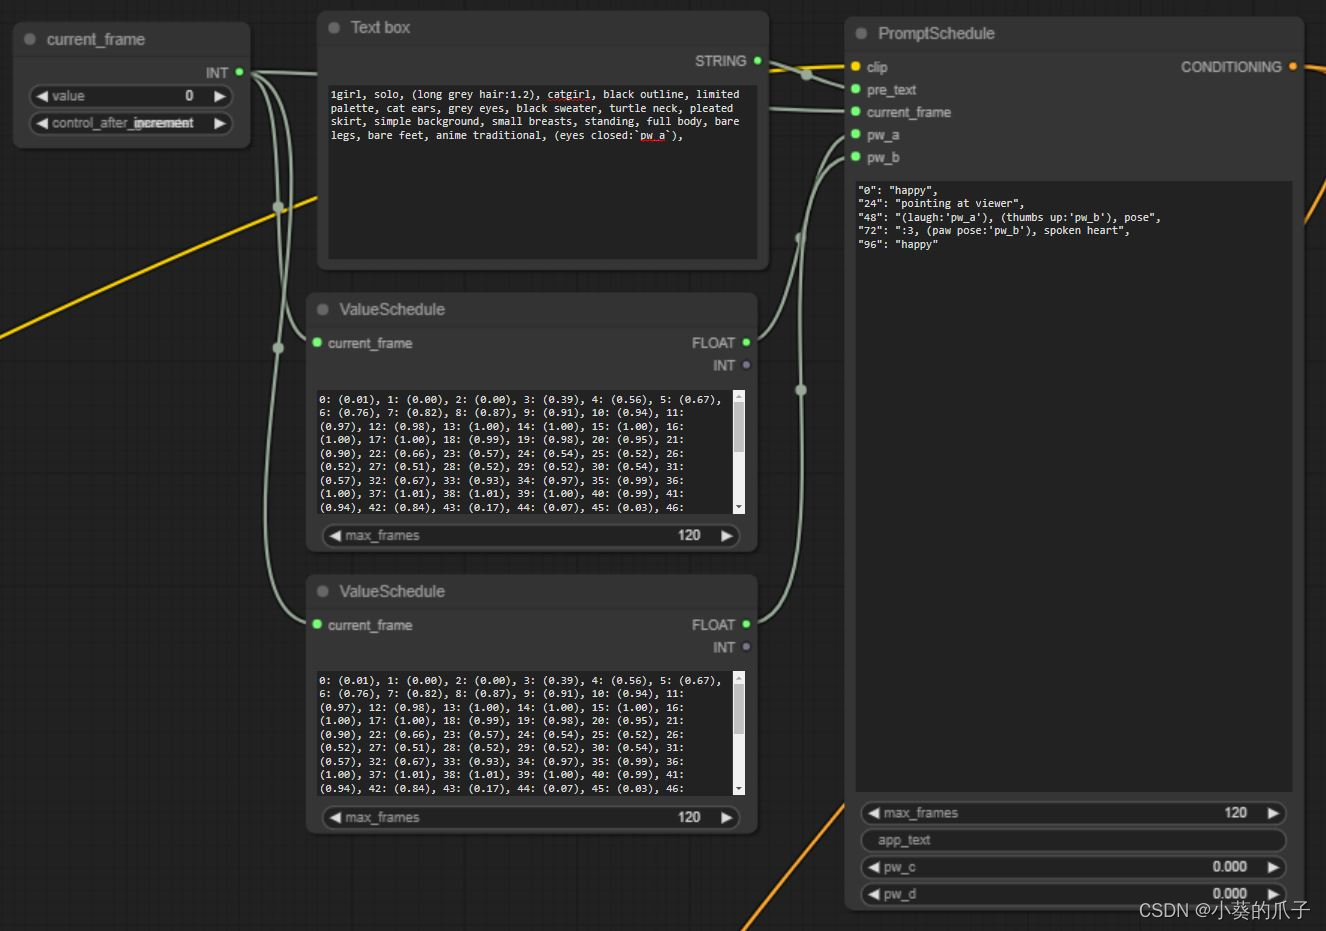Collapse the current_frame node via title dot
Screen dimensions: 1326x931
[x=30, y=39]
